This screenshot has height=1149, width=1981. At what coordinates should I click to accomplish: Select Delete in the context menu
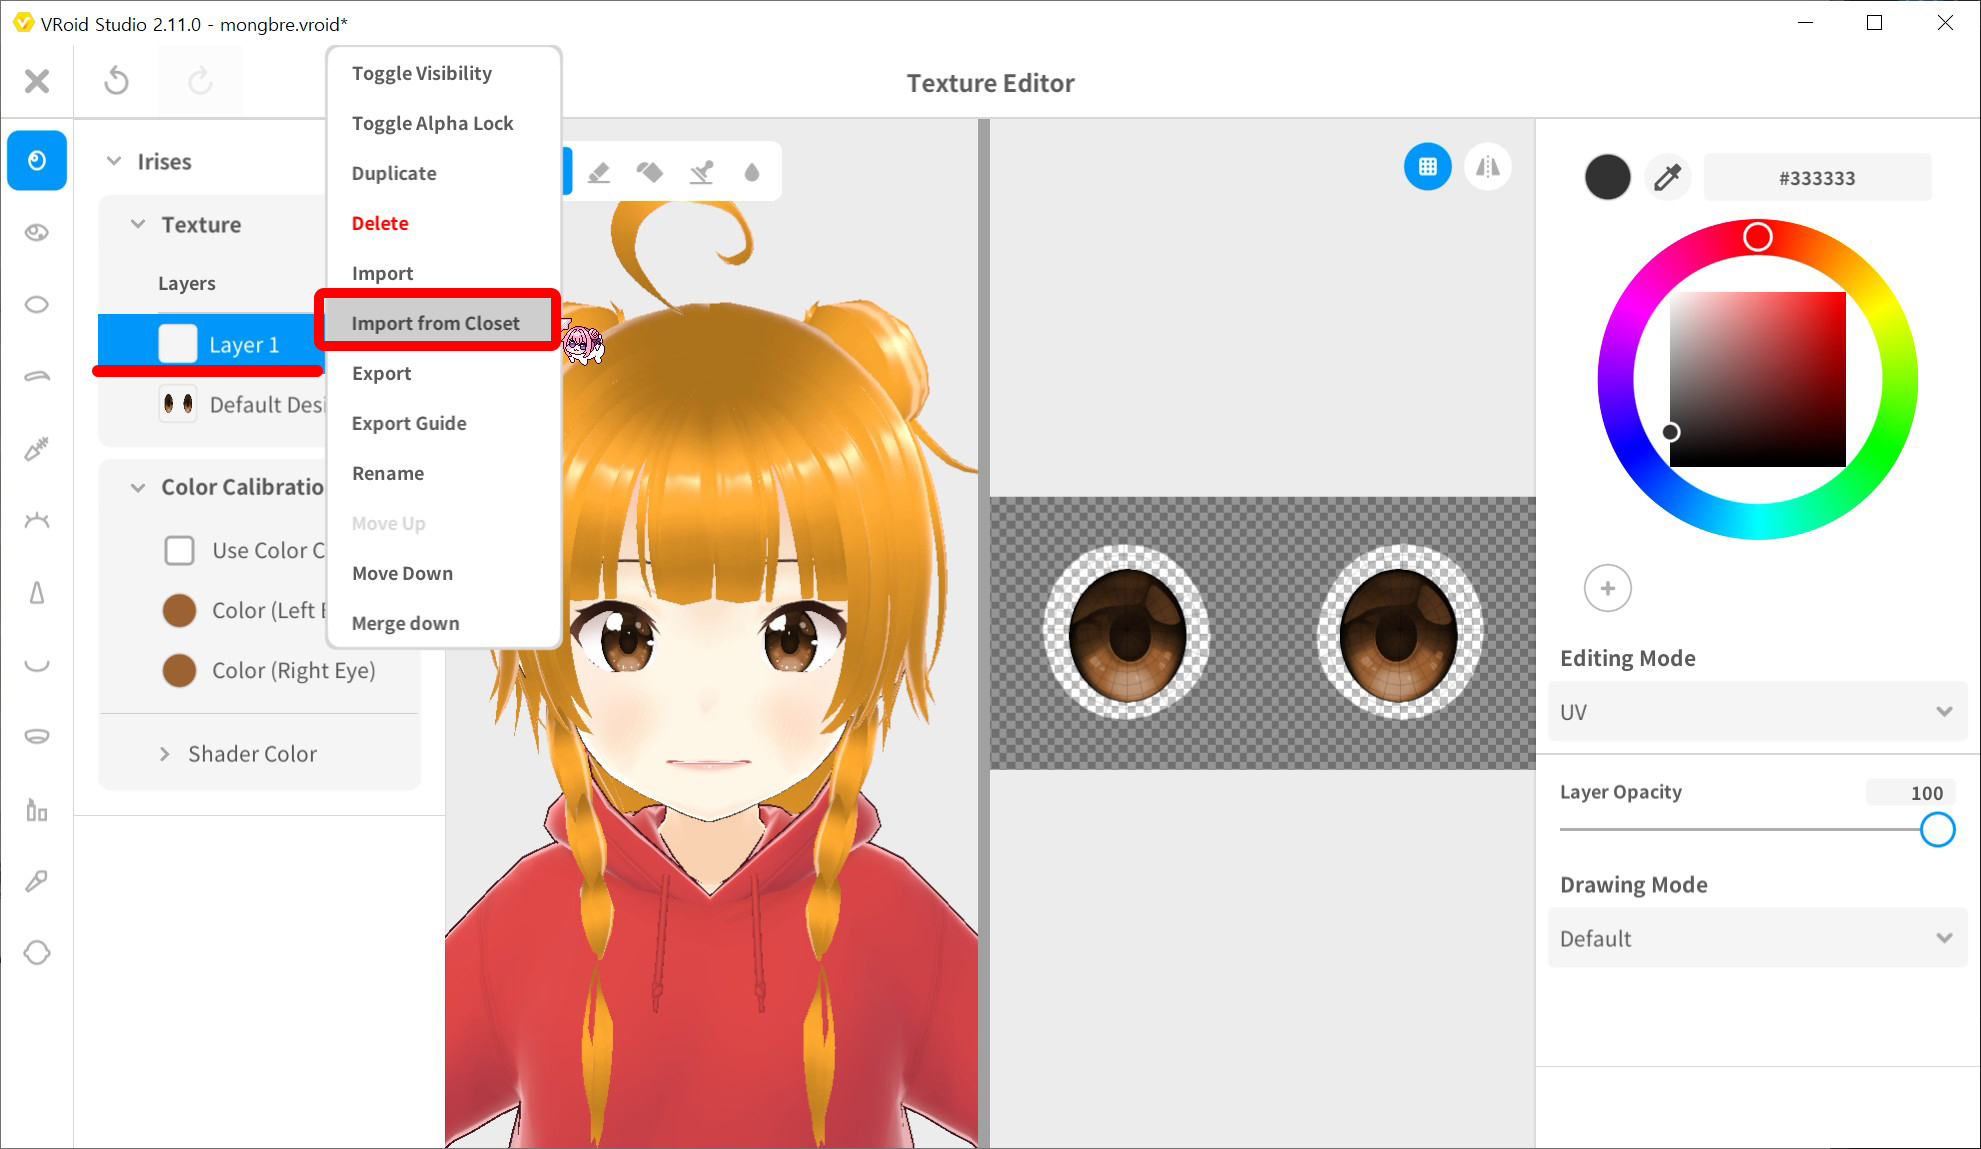pos(380,223)
